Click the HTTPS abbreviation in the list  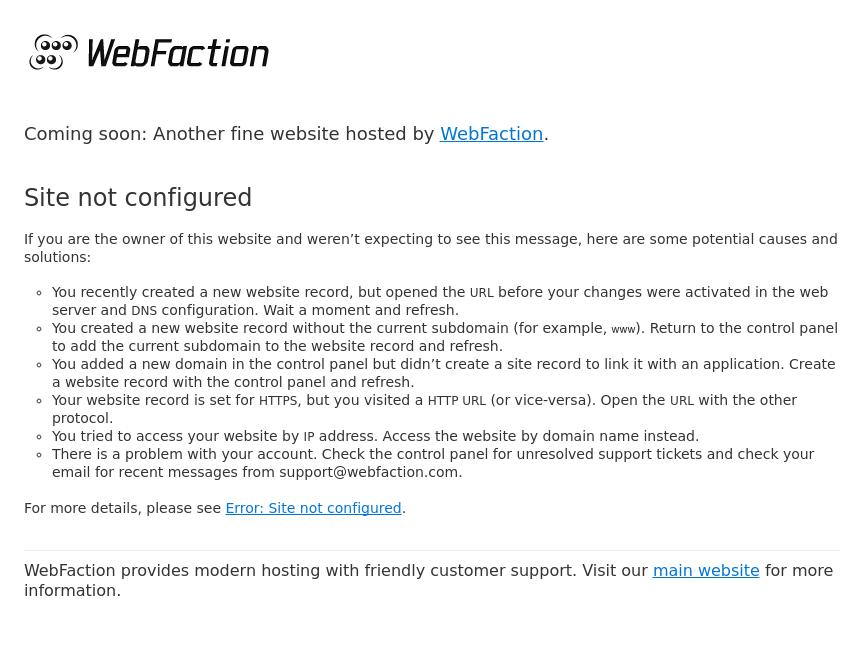[278, 401]
